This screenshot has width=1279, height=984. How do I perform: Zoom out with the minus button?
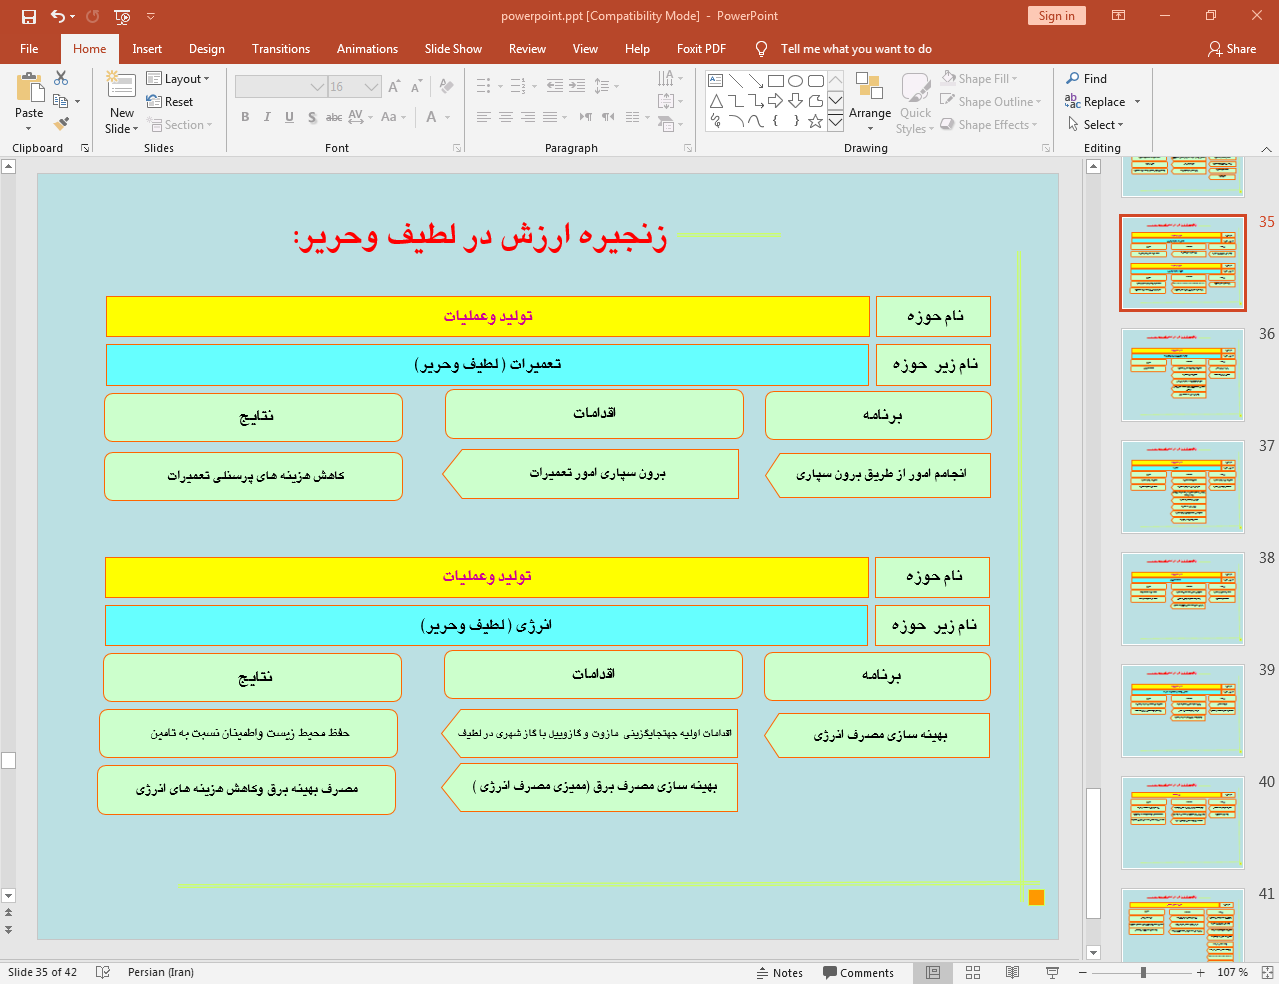(x=1082, y=972)
